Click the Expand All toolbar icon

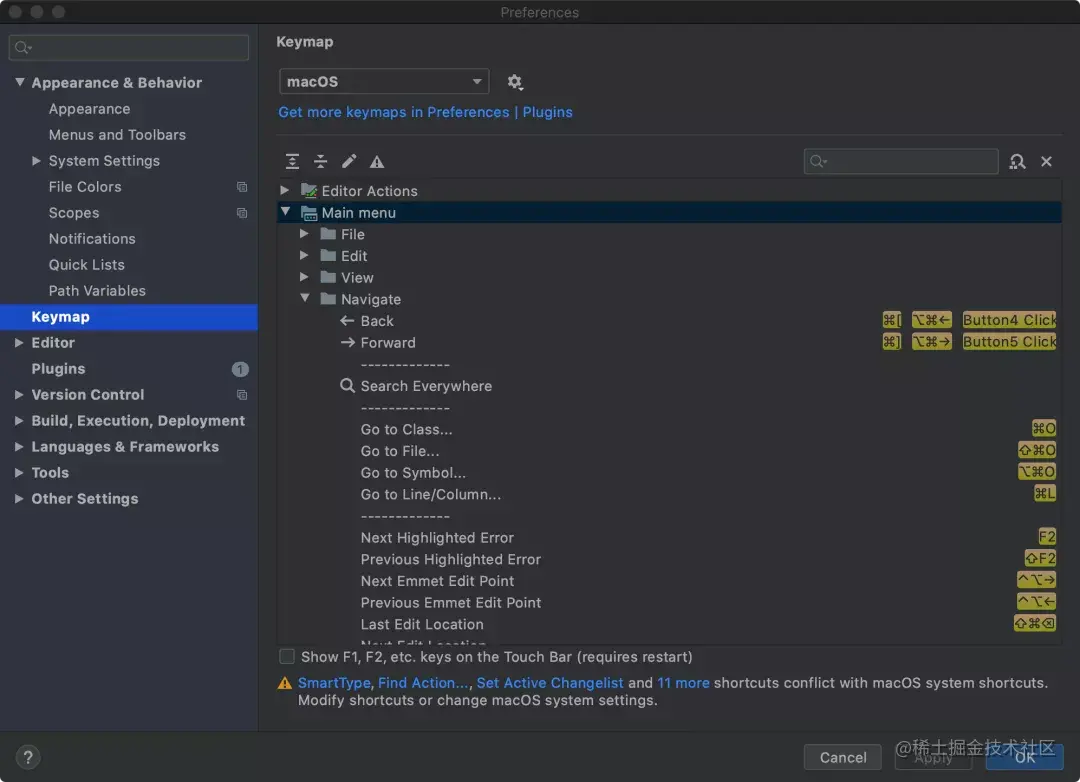(x=292, y=161)
